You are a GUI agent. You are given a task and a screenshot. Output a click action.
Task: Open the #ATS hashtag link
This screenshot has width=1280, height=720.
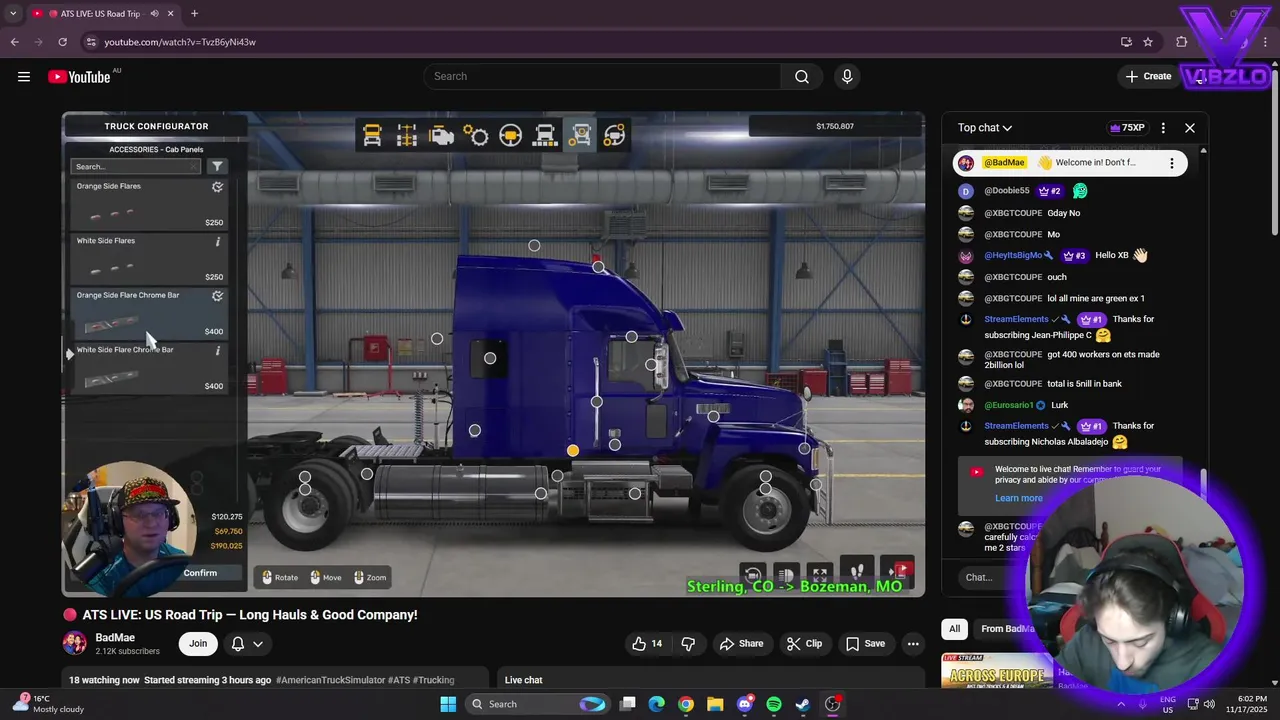point(399,680)
